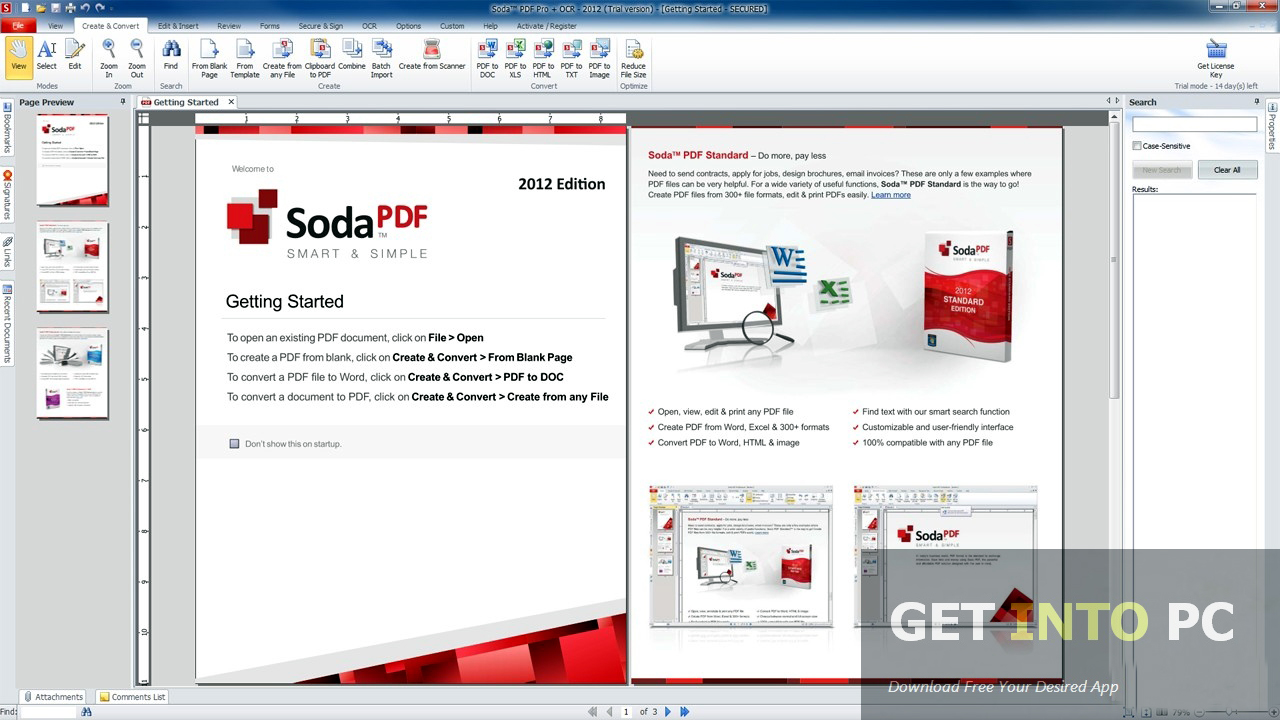Create PDF From Template
Image resolution: width=1280 pixels, height=720 pixels.
(245, 58)
